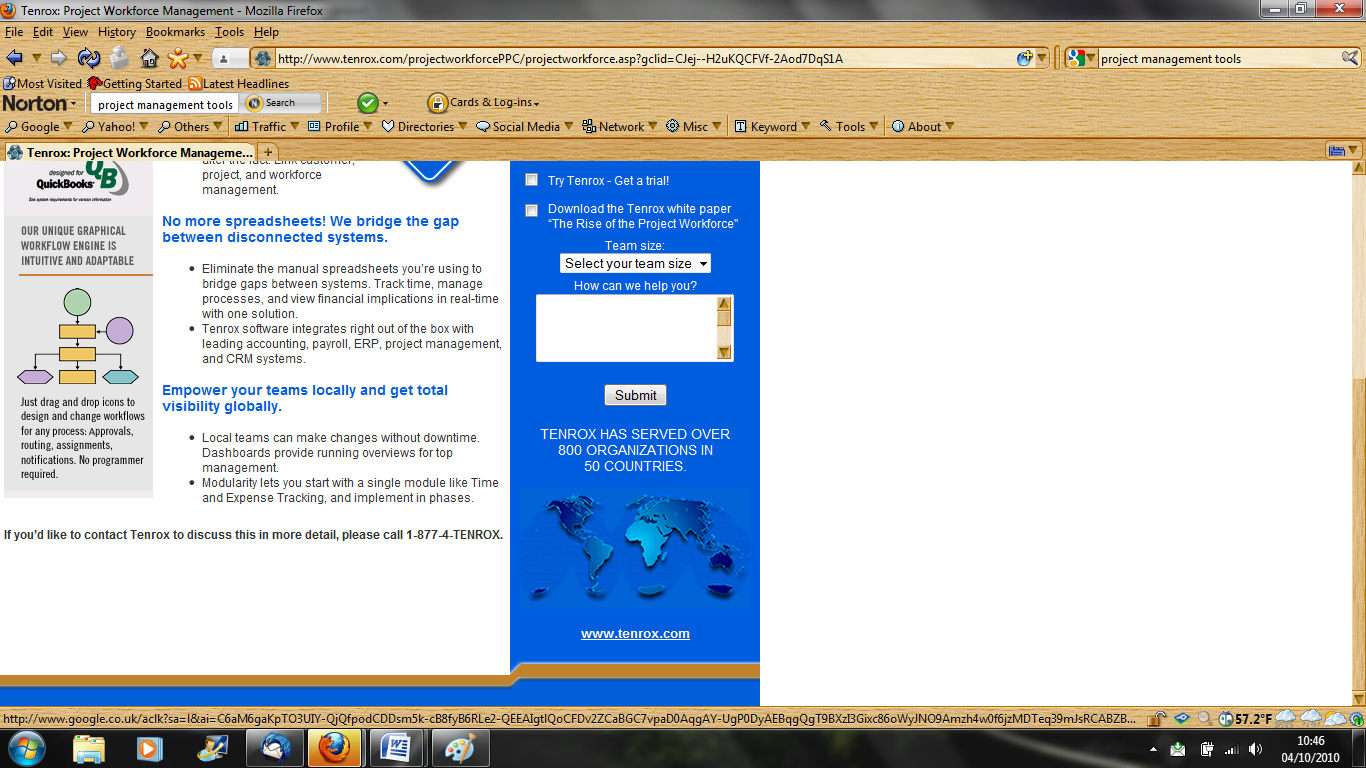Open the History menu
This screenshot has height=768, width=1366.
pos(116,32)
